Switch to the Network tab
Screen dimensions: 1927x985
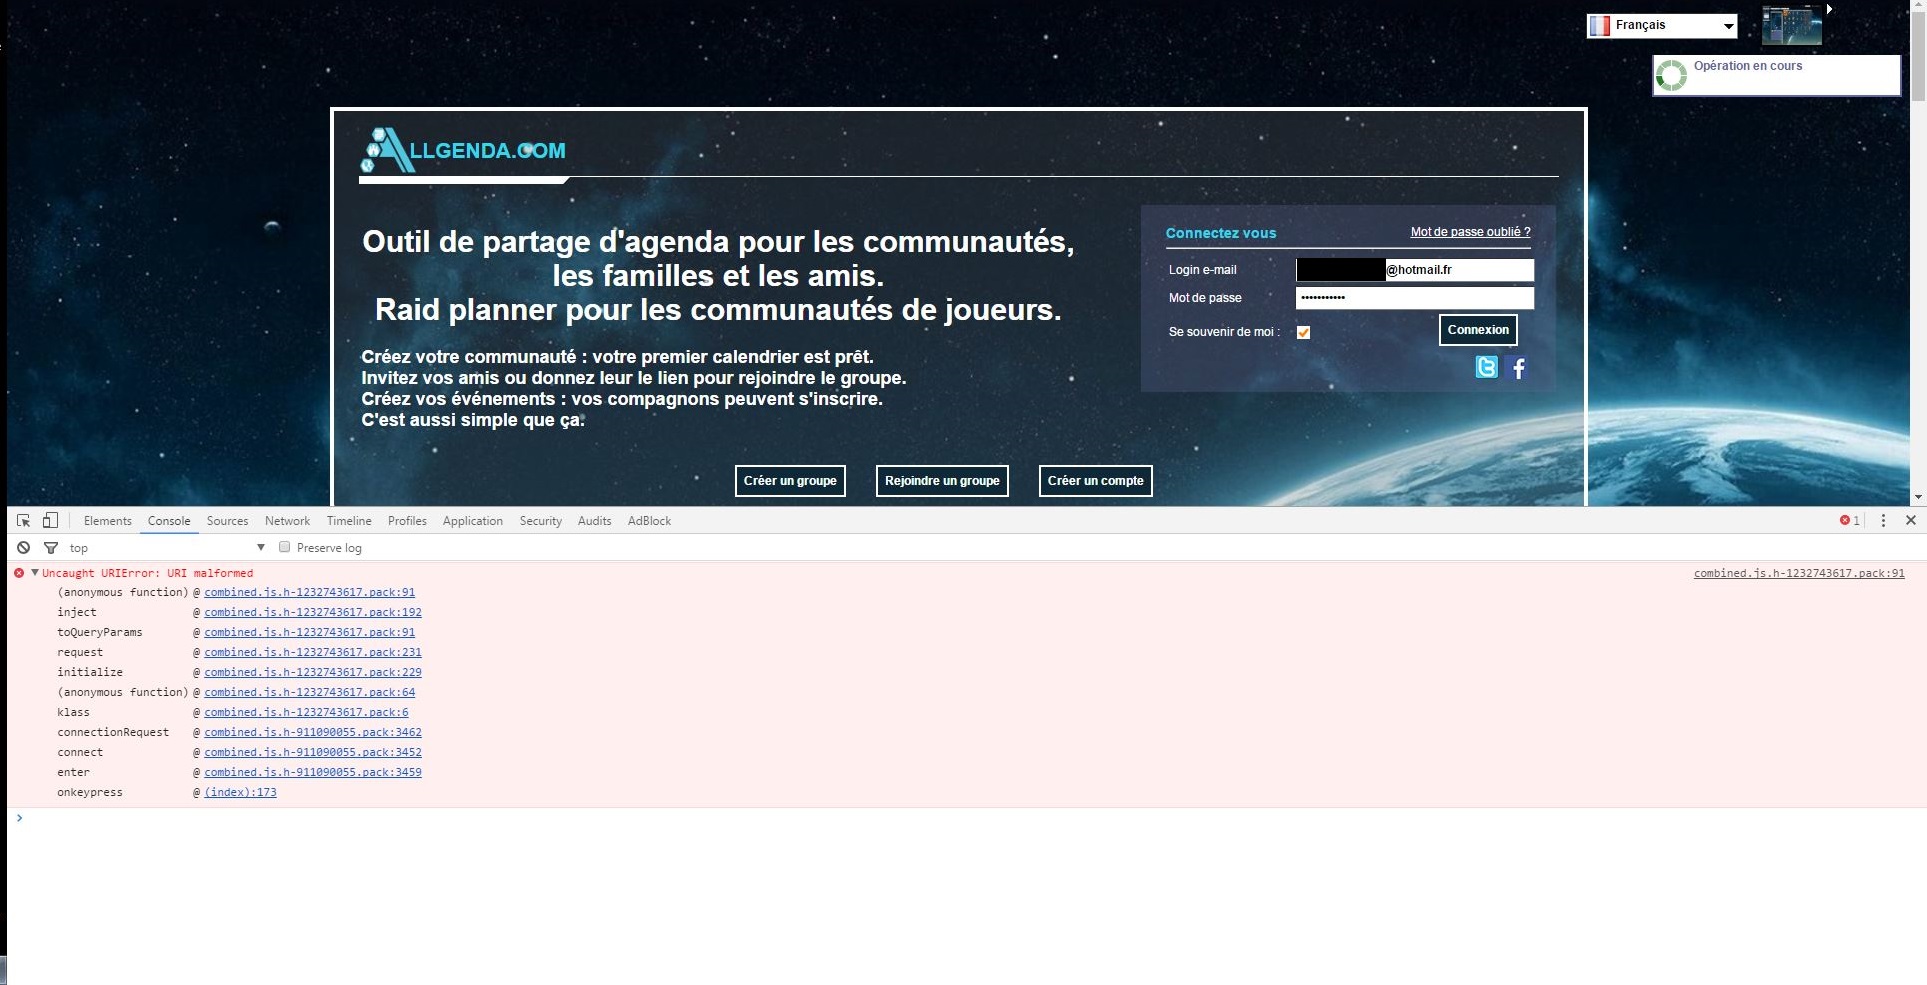287,520
